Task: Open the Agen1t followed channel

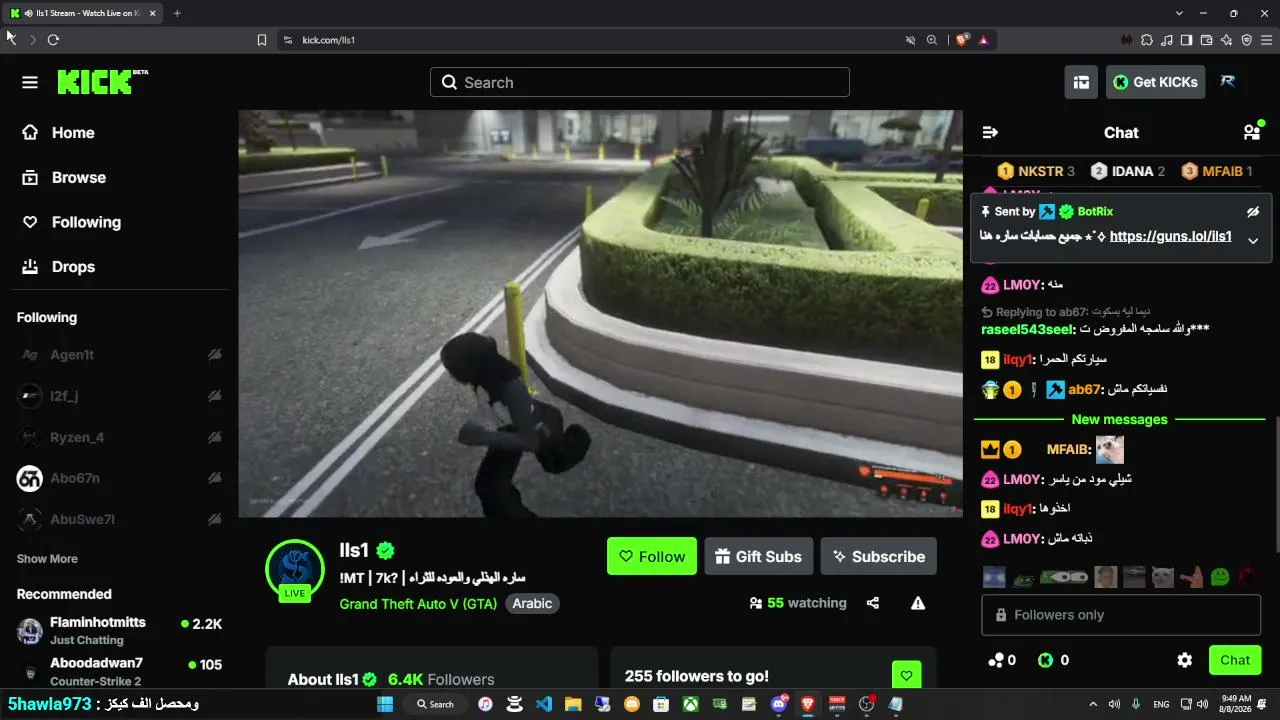Action: [x=119, y=355]
